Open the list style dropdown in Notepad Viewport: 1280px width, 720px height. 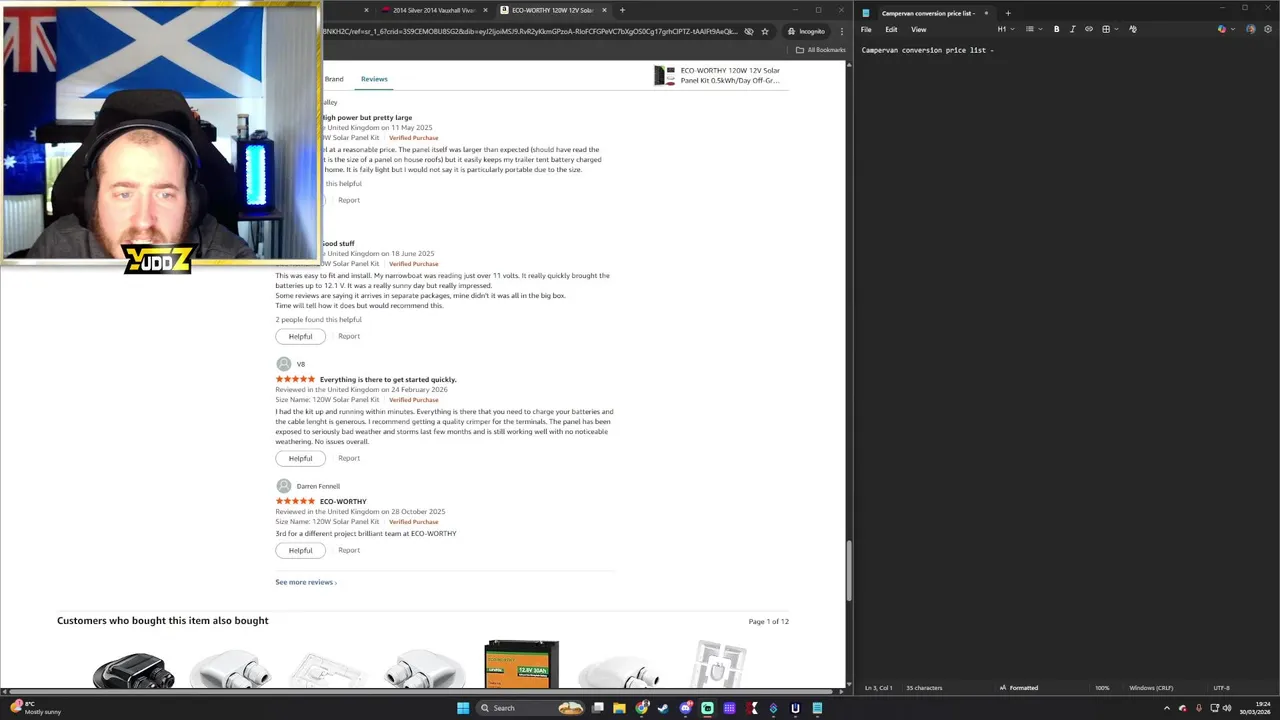(1033, 29)
